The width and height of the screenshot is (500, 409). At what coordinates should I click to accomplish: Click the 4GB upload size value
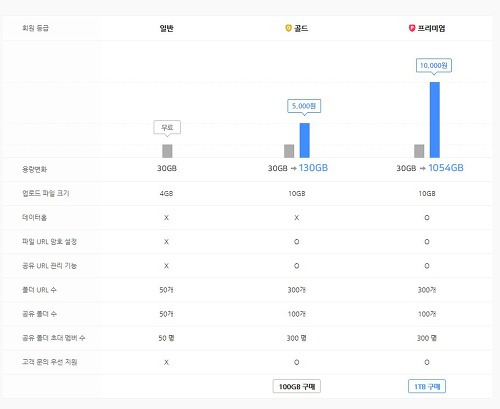point(166,194)
